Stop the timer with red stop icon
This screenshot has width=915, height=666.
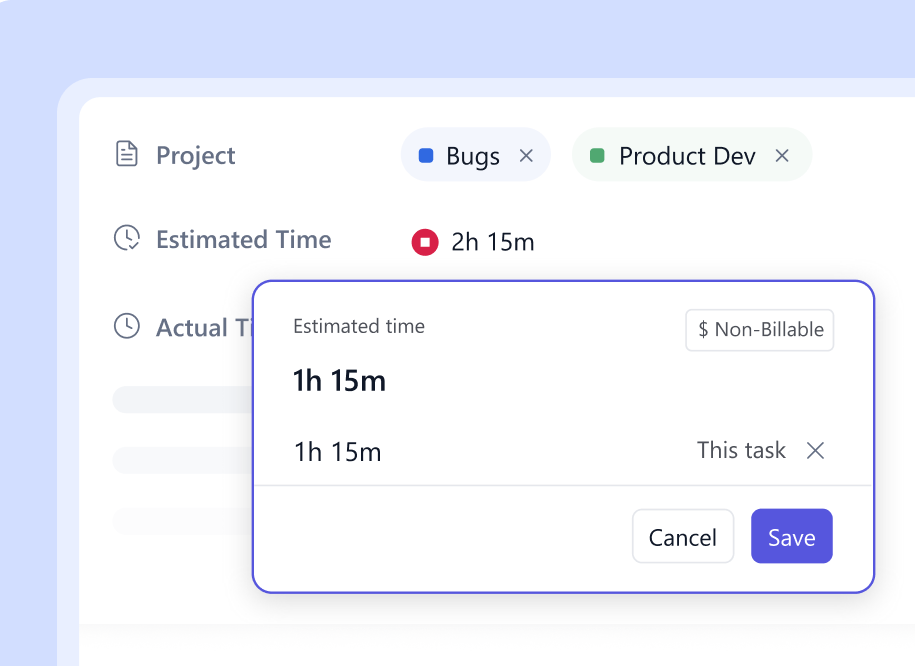(x=425, y=242)
